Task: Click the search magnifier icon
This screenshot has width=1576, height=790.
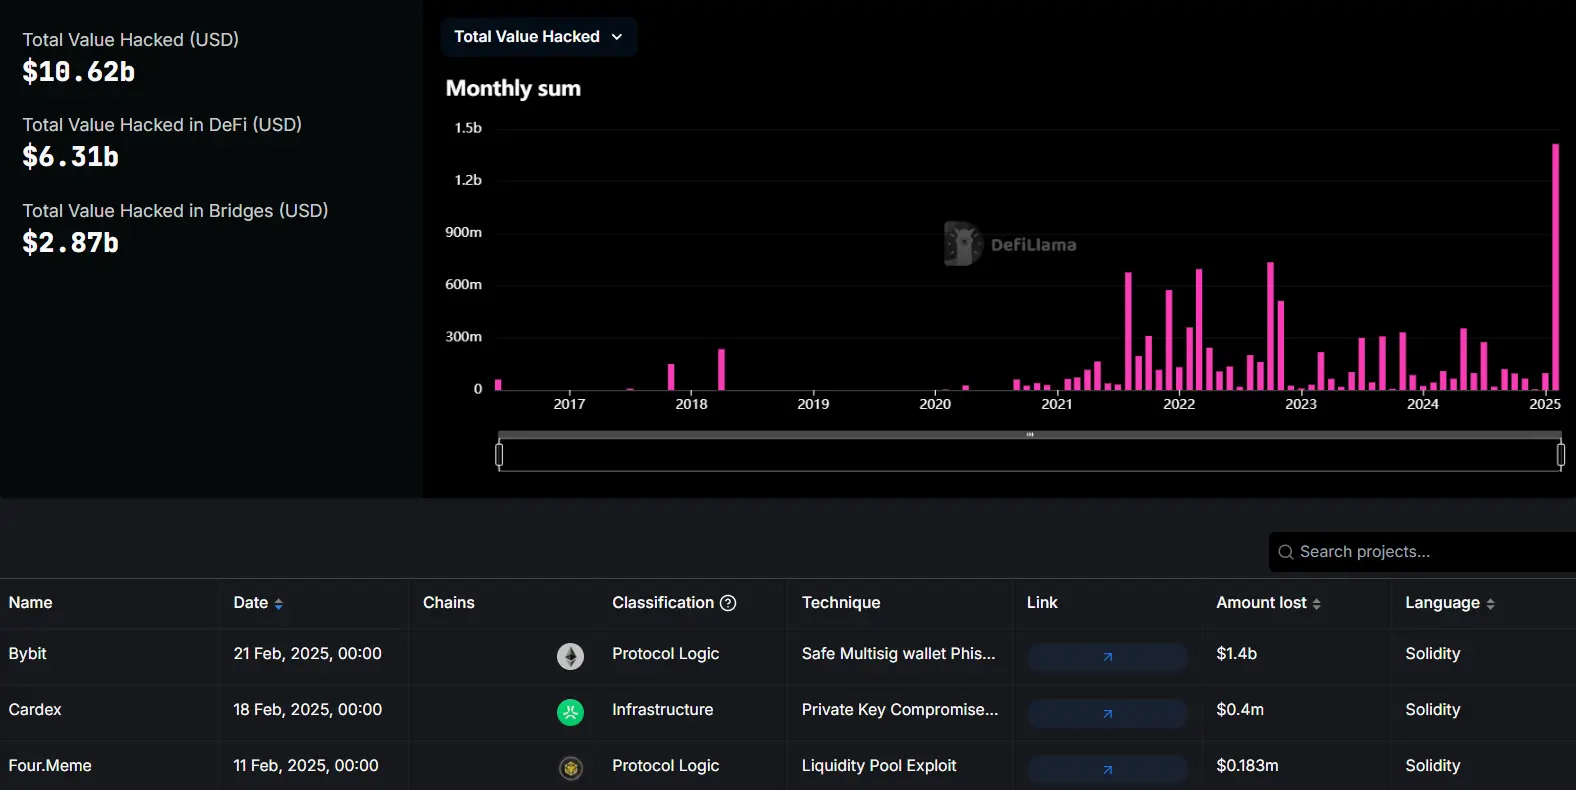Action: [1286, 552]
